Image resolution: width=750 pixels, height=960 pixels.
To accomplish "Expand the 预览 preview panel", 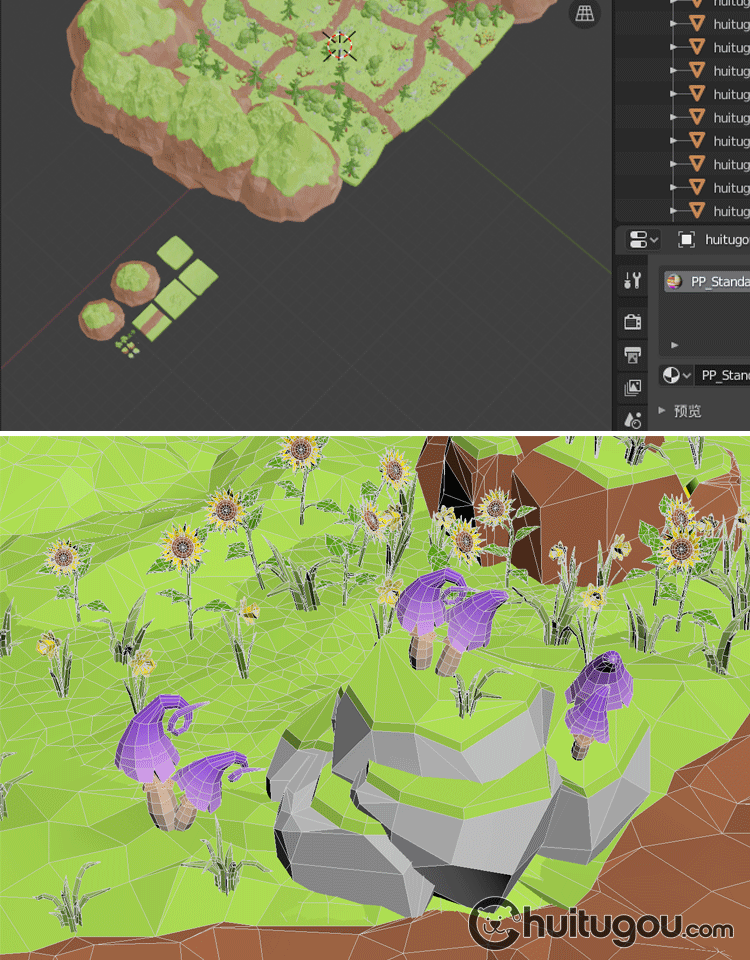I will tap(662, 410).
